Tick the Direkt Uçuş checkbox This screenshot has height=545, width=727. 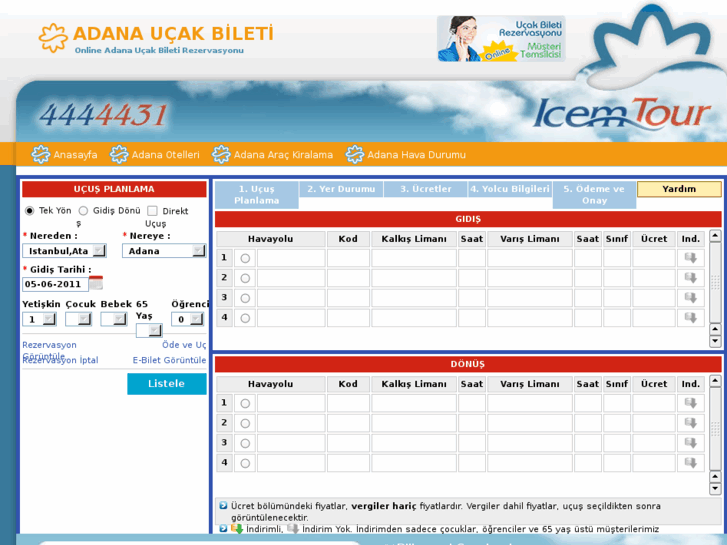(x=152, y=211)
